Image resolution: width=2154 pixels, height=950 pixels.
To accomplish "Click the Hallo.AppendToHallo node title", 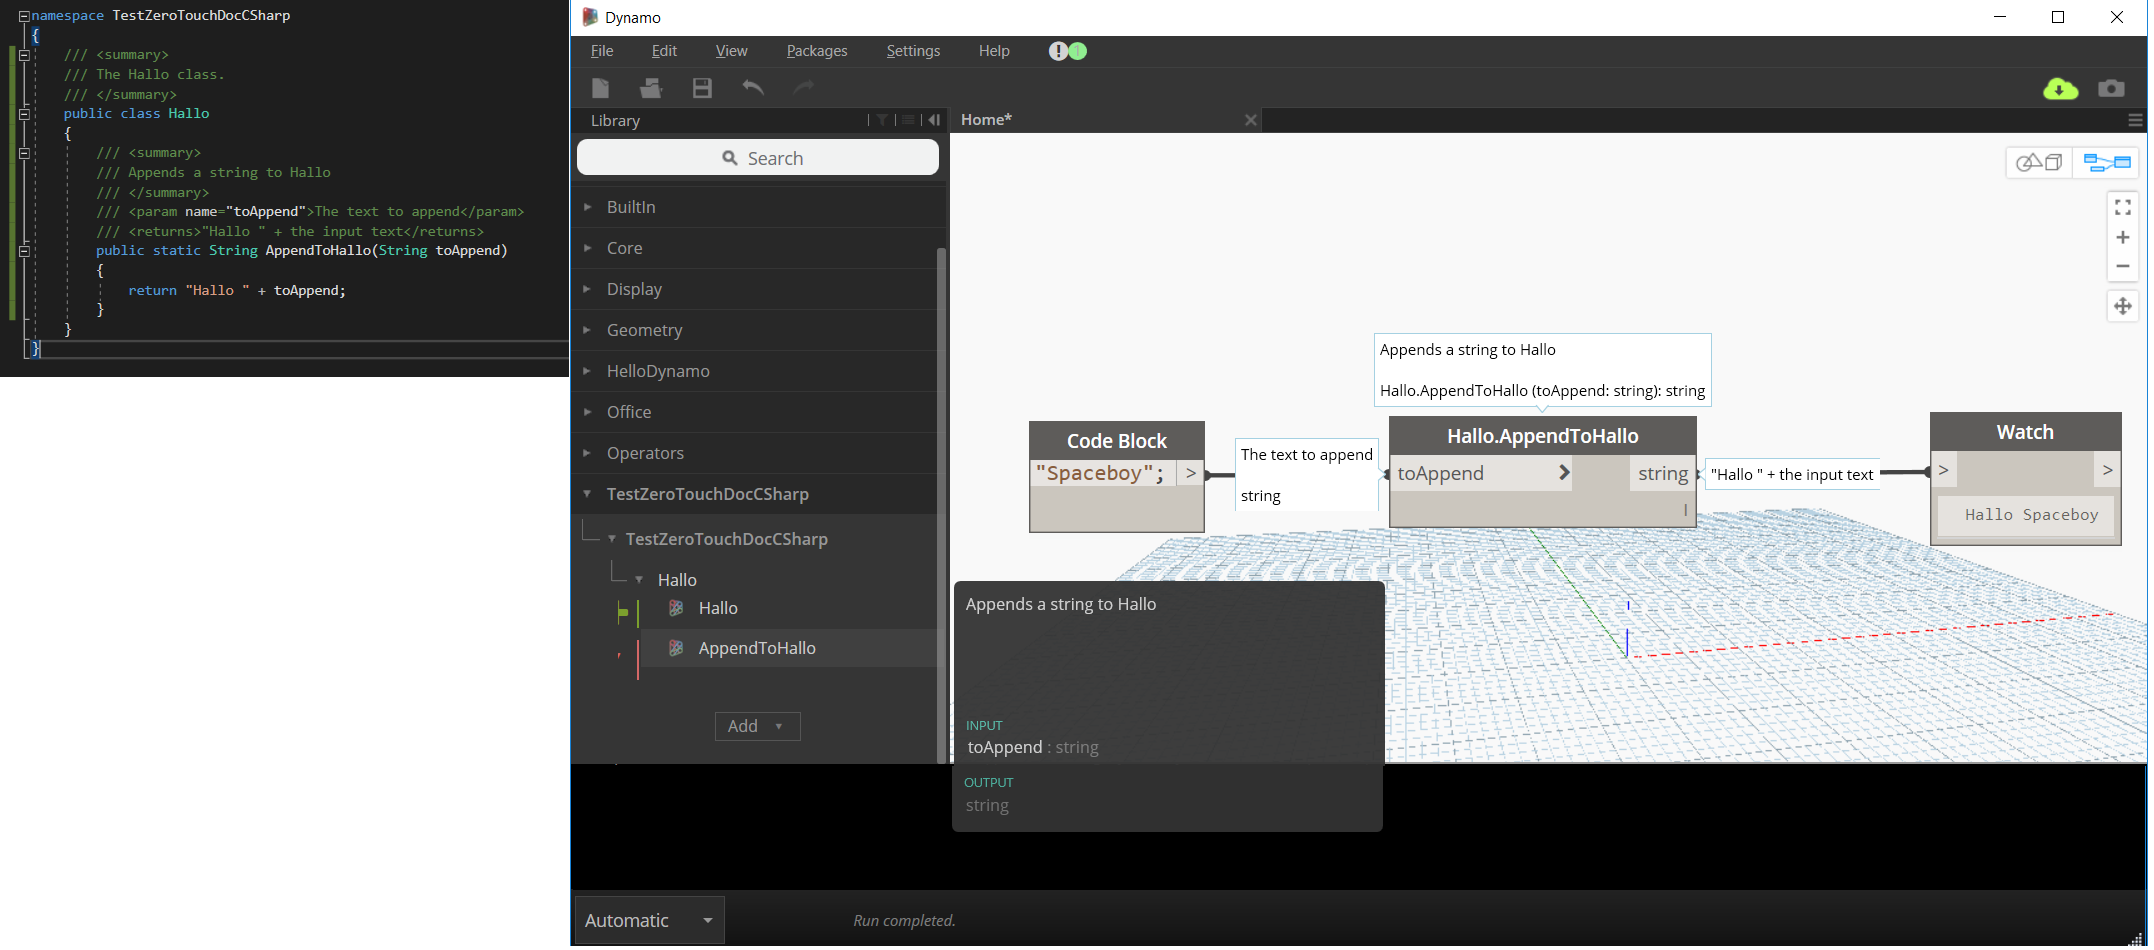I will [1542, 436].
